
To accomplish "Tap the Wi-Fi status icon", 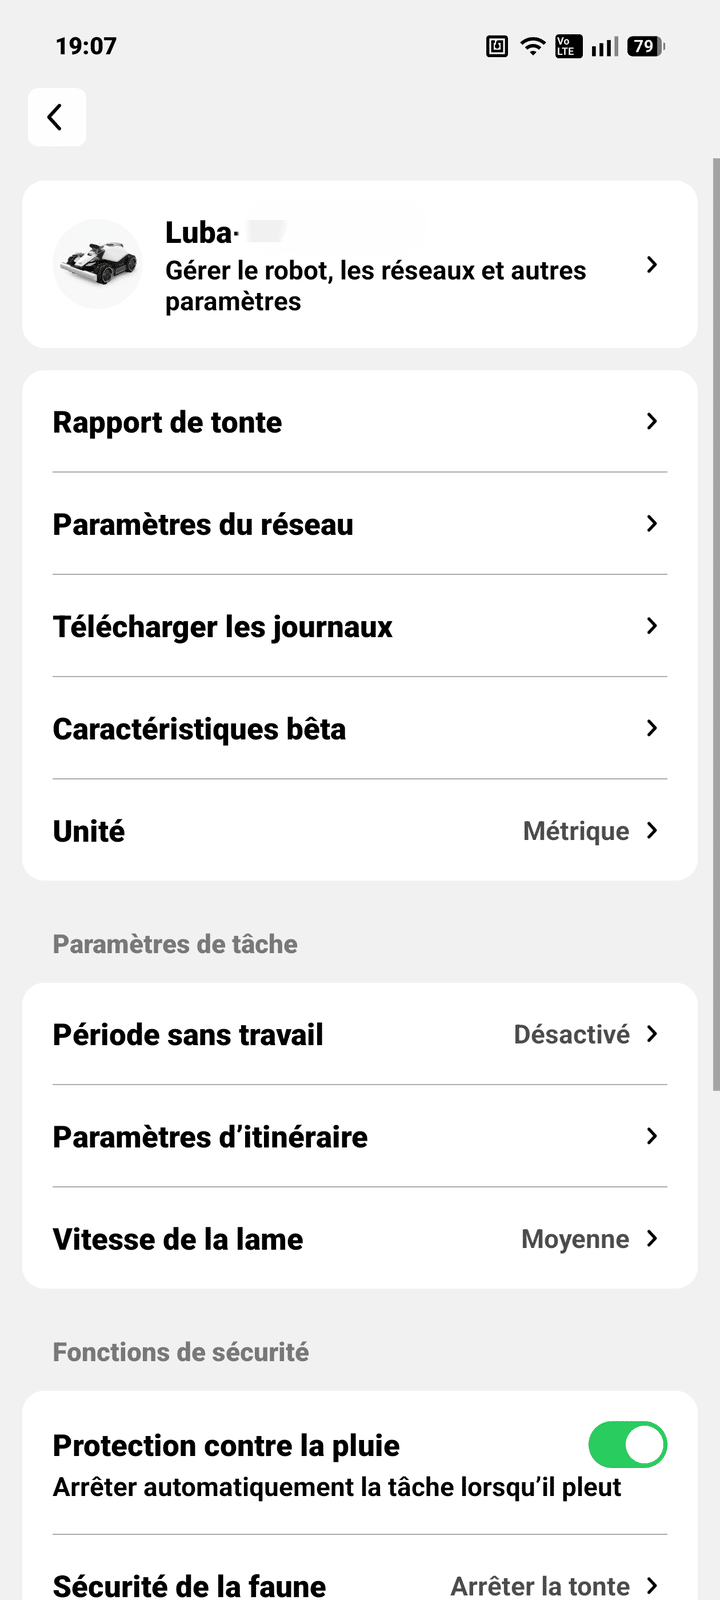I will [x=533, y=46].
